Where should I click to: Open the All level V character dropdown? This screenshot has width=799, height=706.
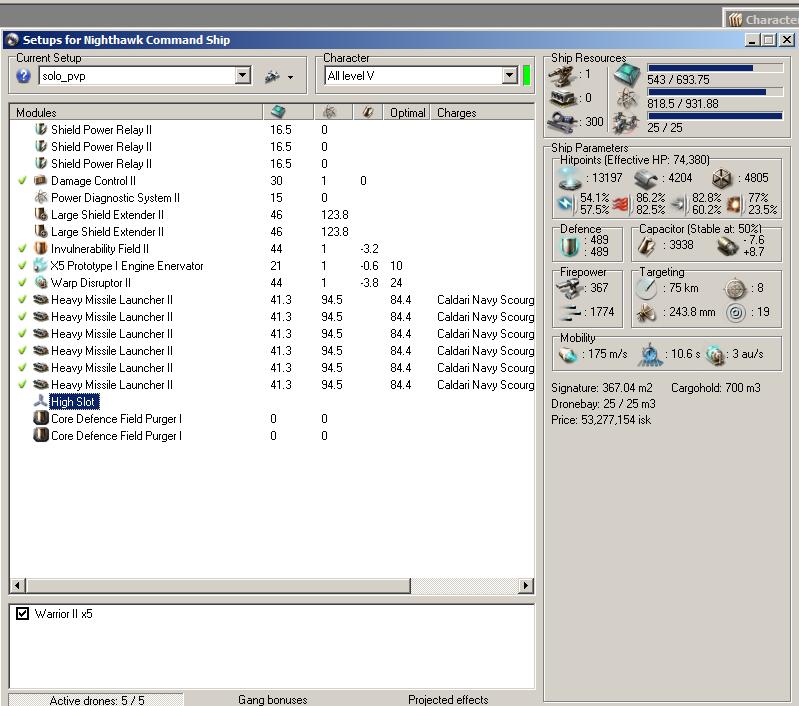[510, 76]
